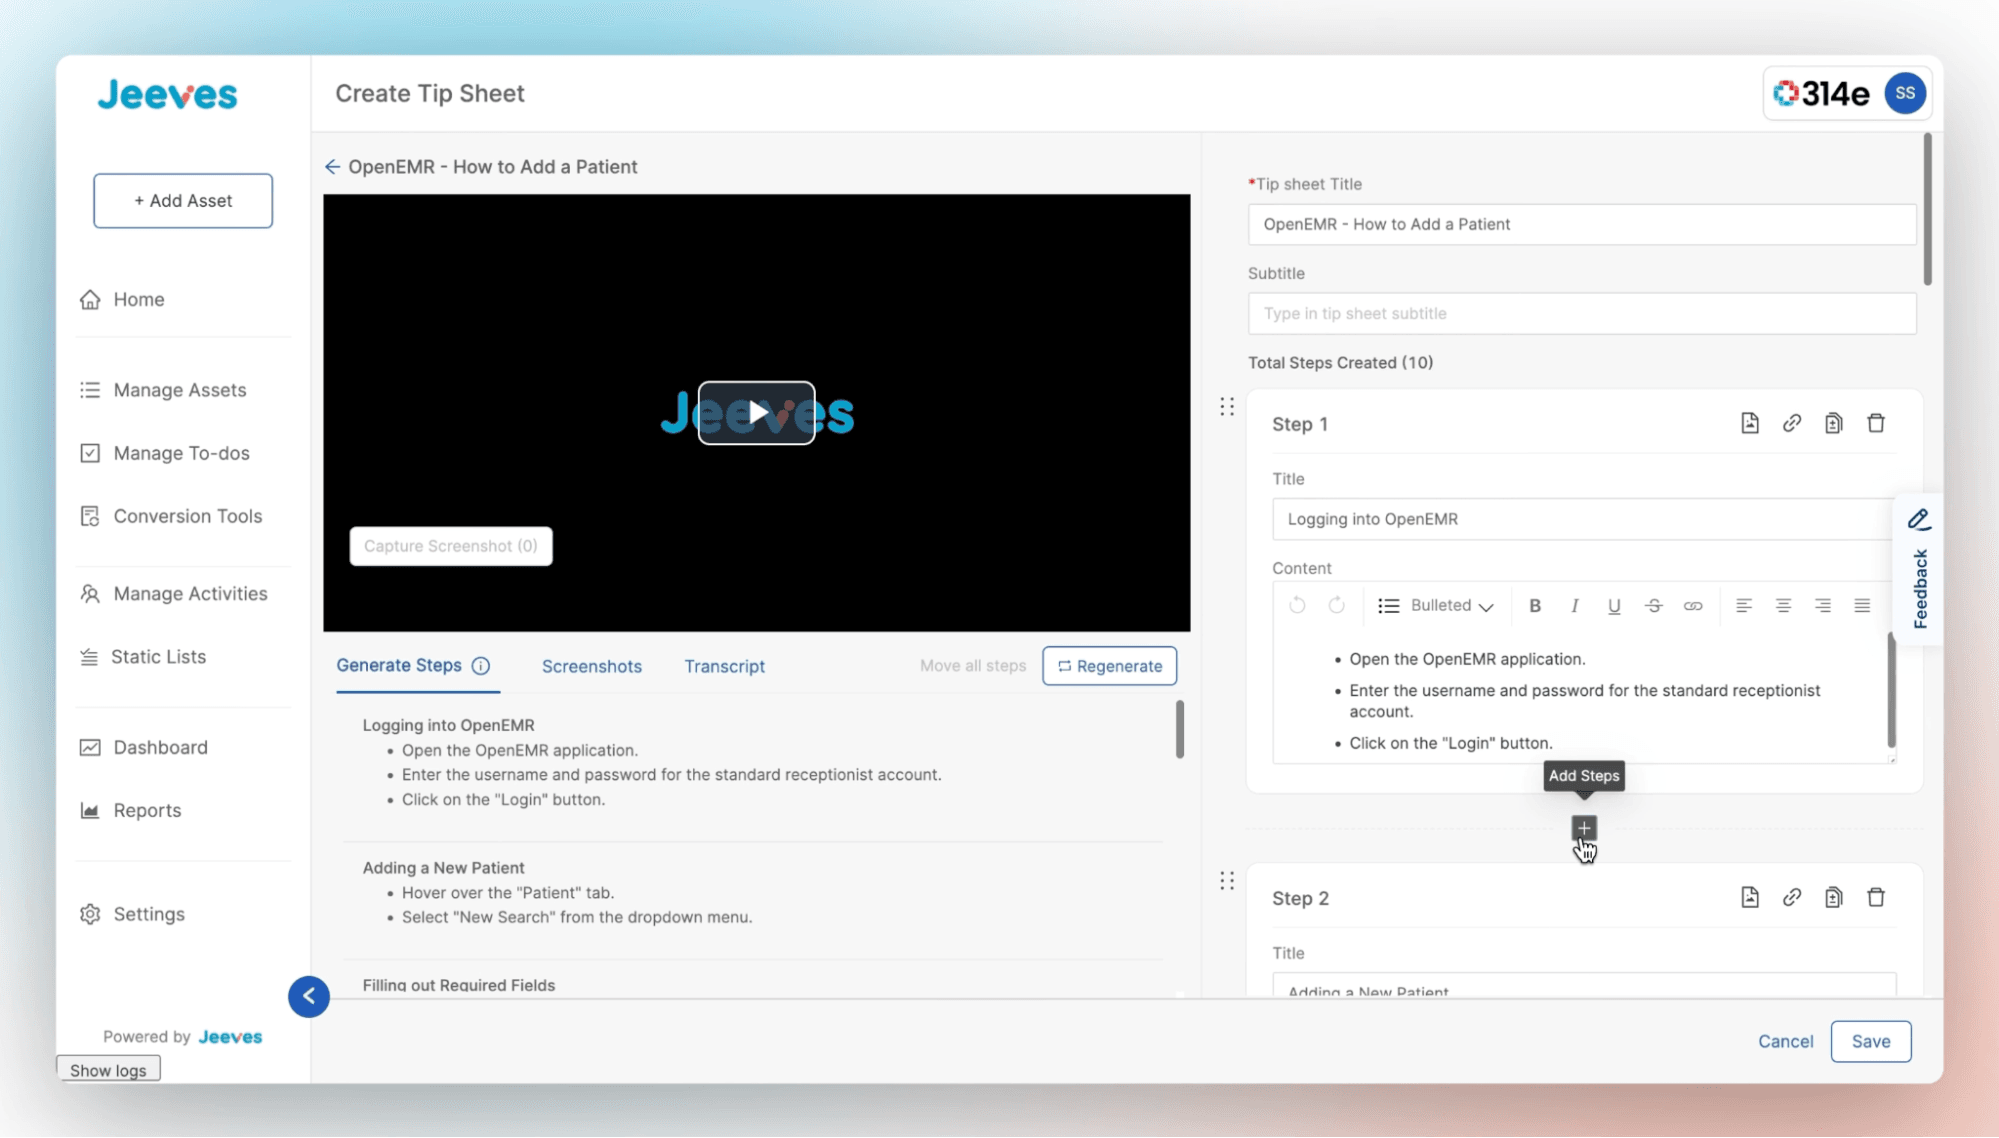1999x1138 pixels.
Task: Click the Step 2 drag handle
Action: 1227,880
